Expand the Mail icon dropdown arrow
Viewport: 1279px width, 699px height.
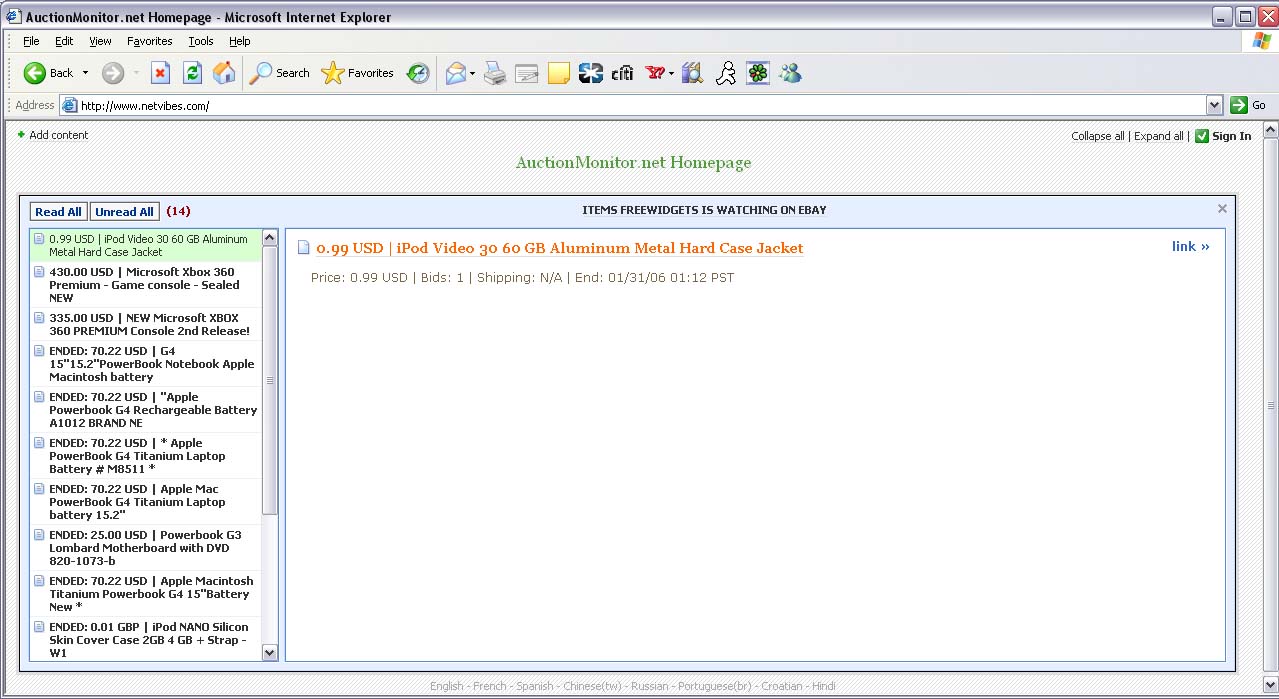[x=472, y=73]
